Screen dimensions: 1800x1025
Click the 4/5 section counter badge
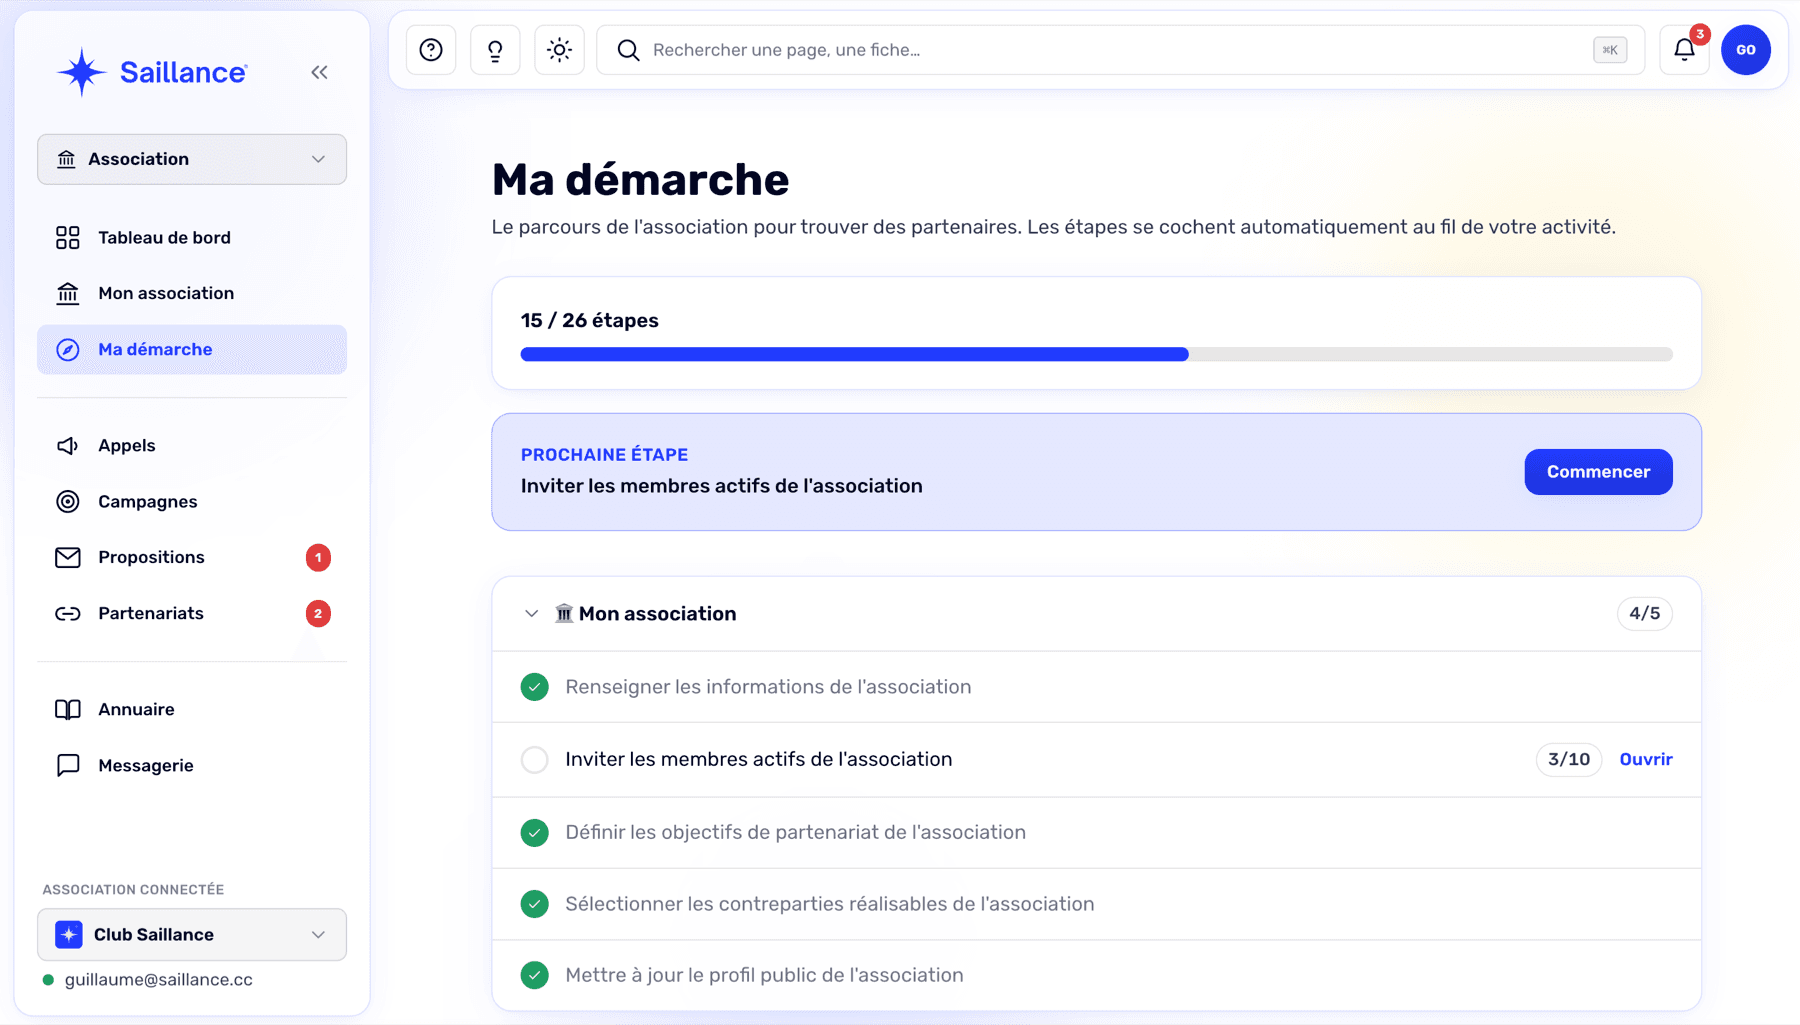tap(1644, 613)
